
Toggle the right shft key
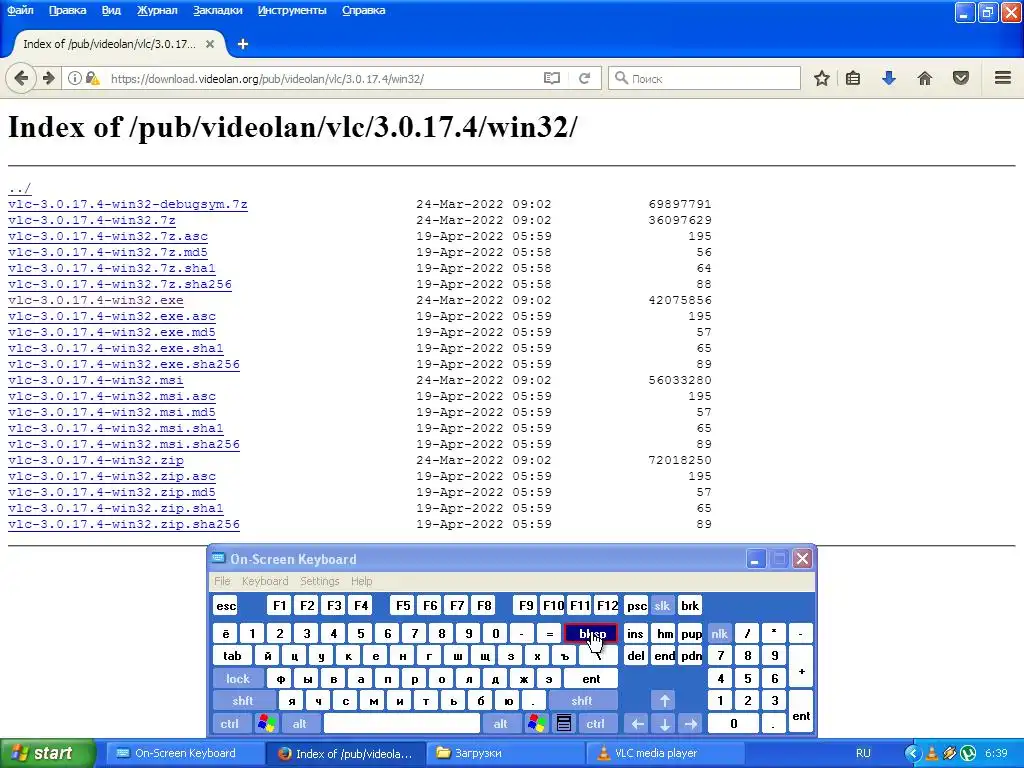point(583,701)
